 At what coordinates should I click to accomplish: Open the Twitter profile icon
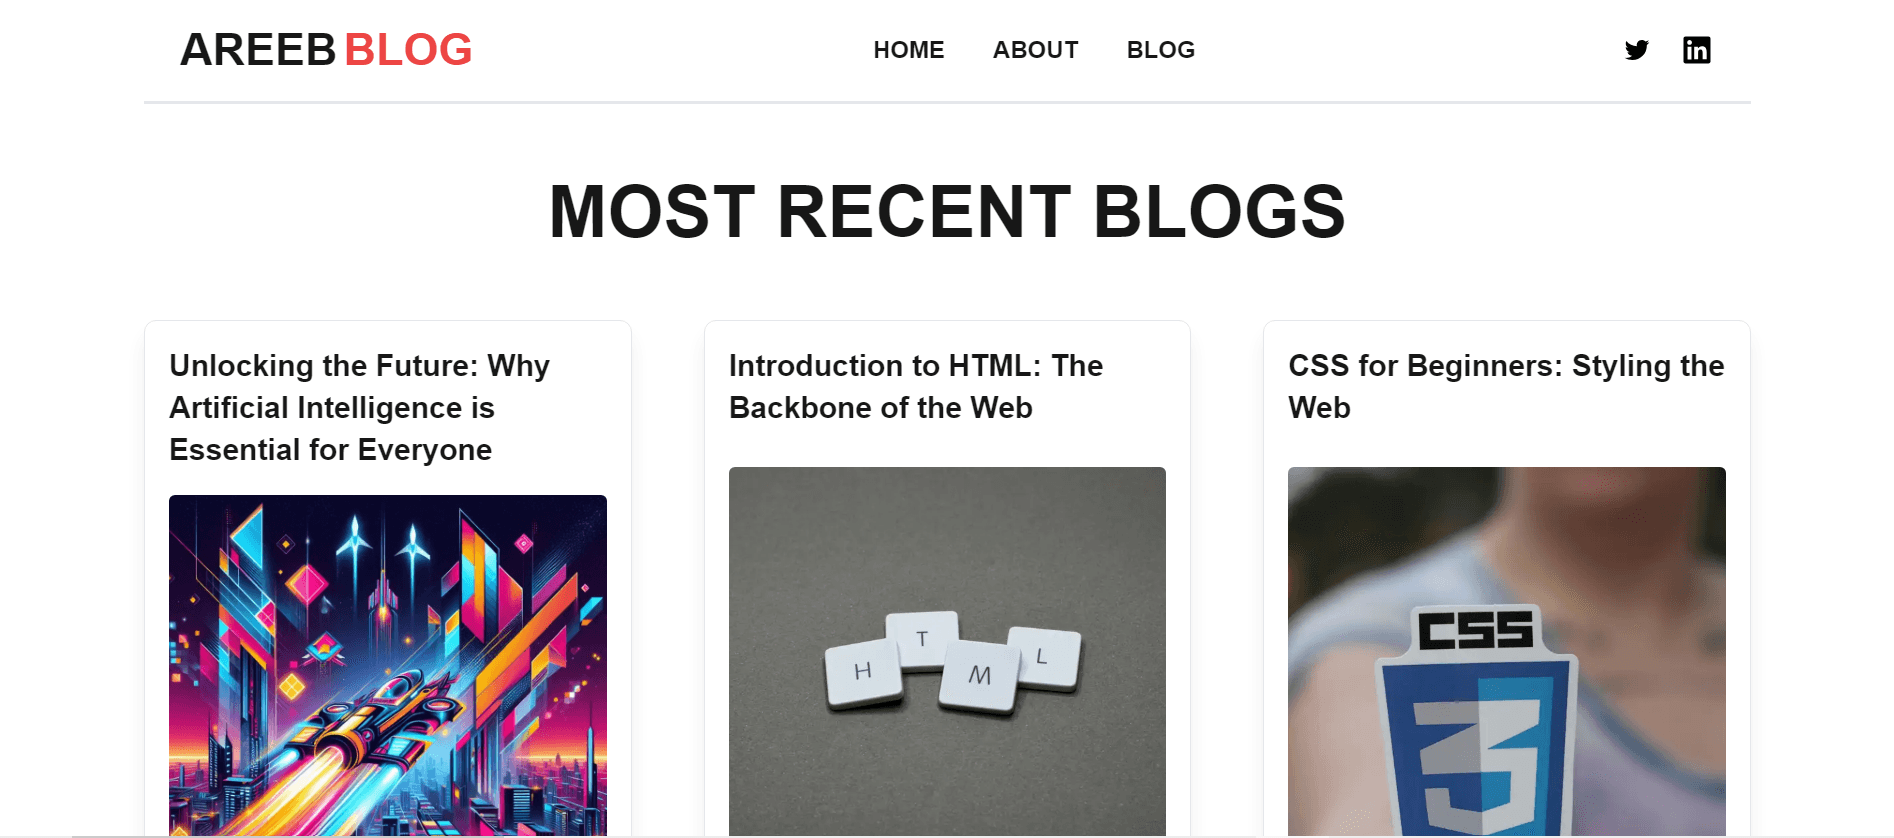[1636, 50]
